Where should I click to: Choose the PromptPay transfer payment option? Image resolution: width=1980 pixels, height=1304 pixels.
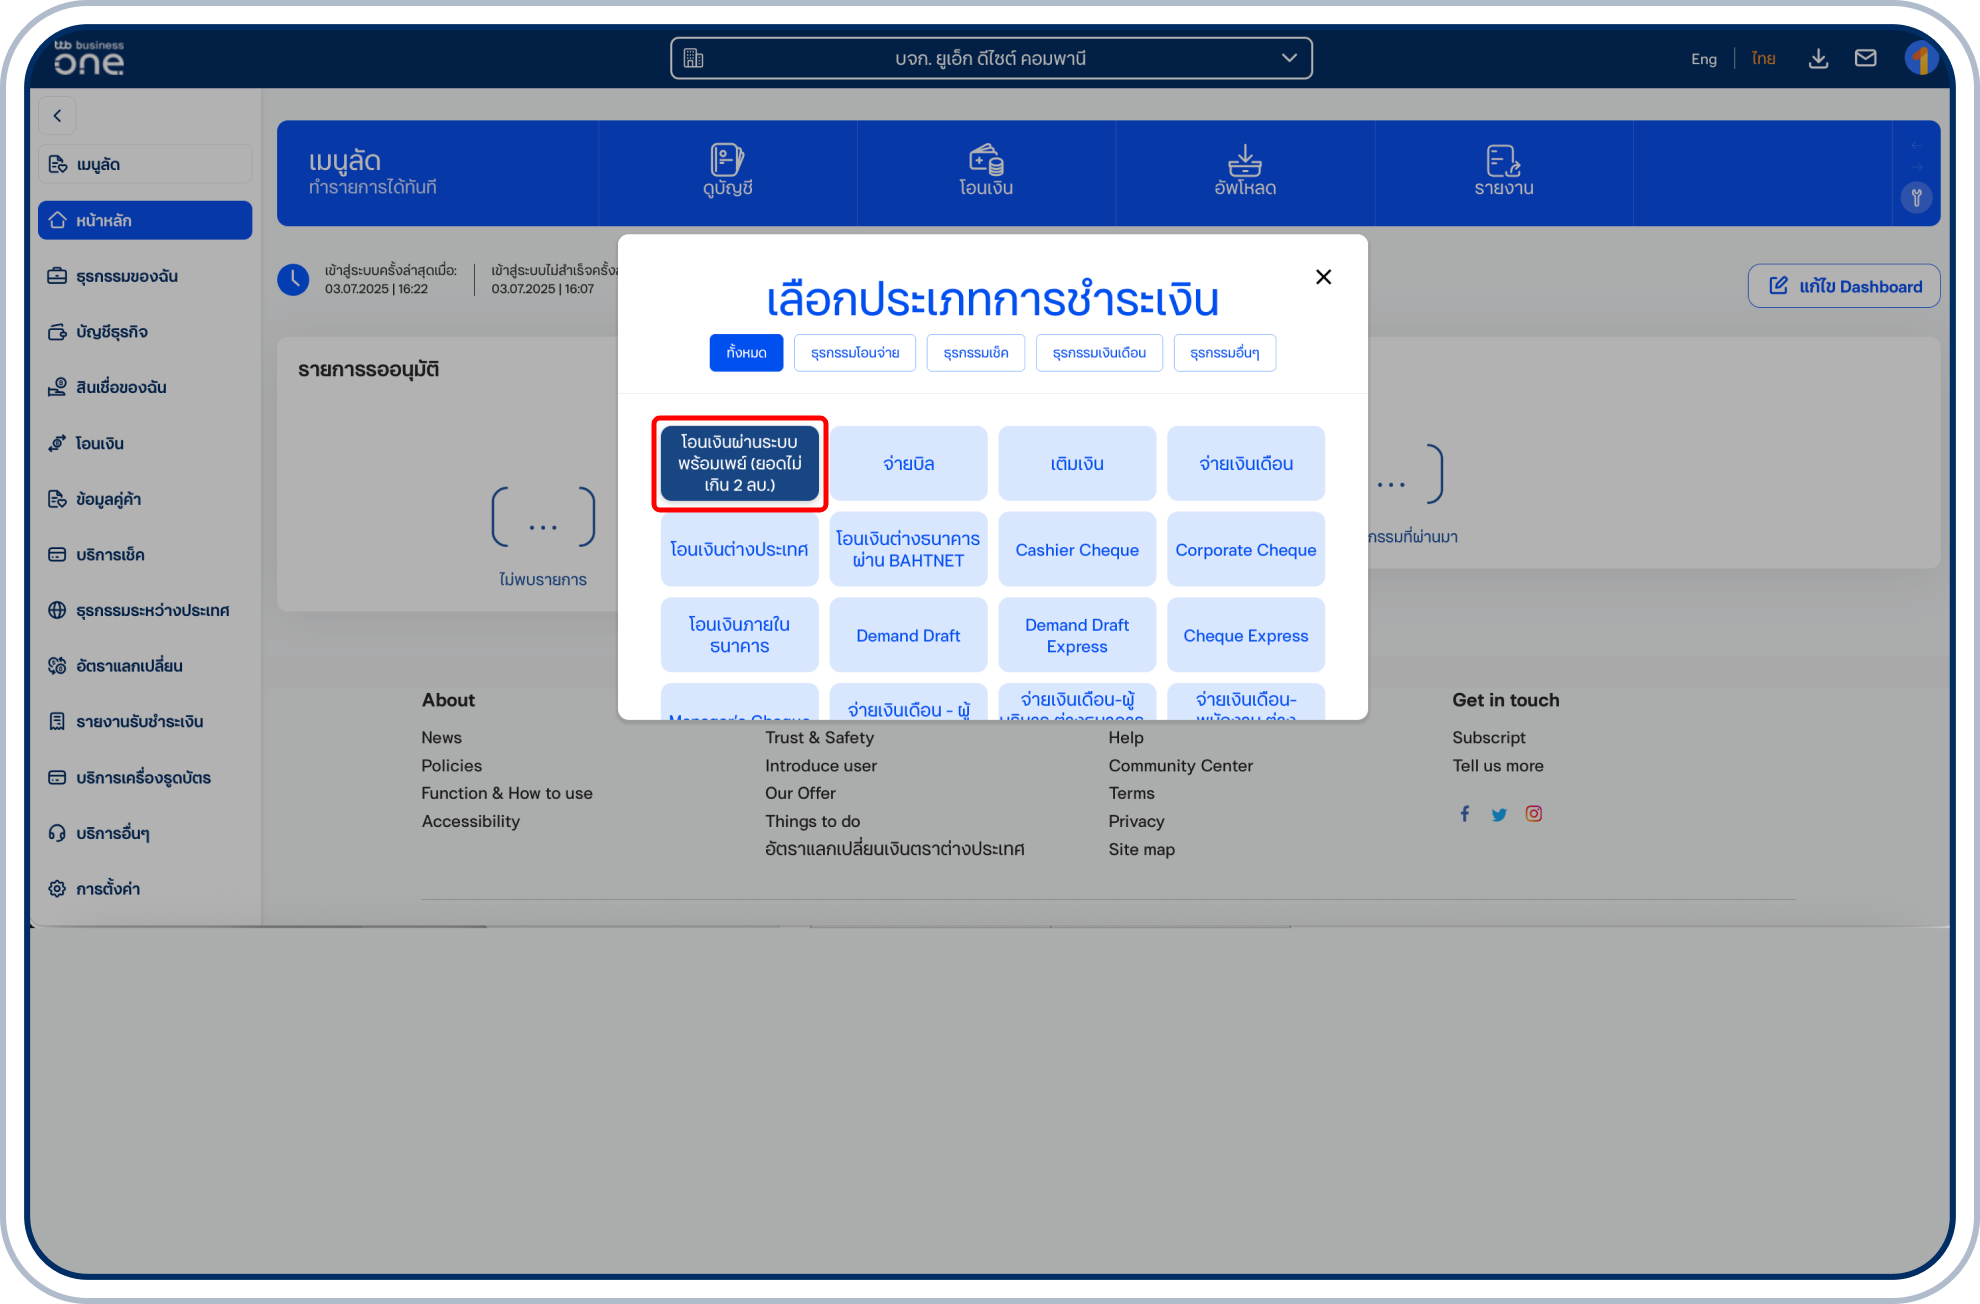(739, 463)
